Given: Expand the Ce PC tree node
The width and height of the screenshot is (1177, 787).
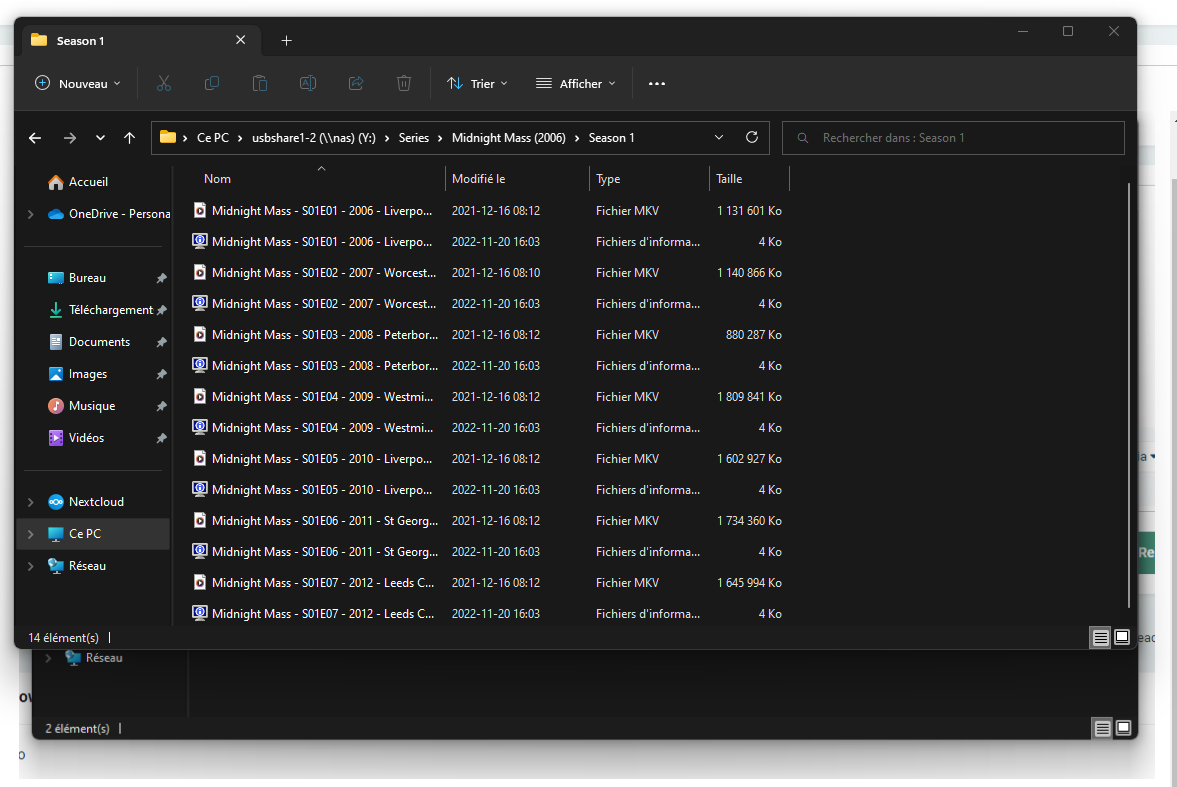Looking at the screenshot, I should tap(31, 534).
